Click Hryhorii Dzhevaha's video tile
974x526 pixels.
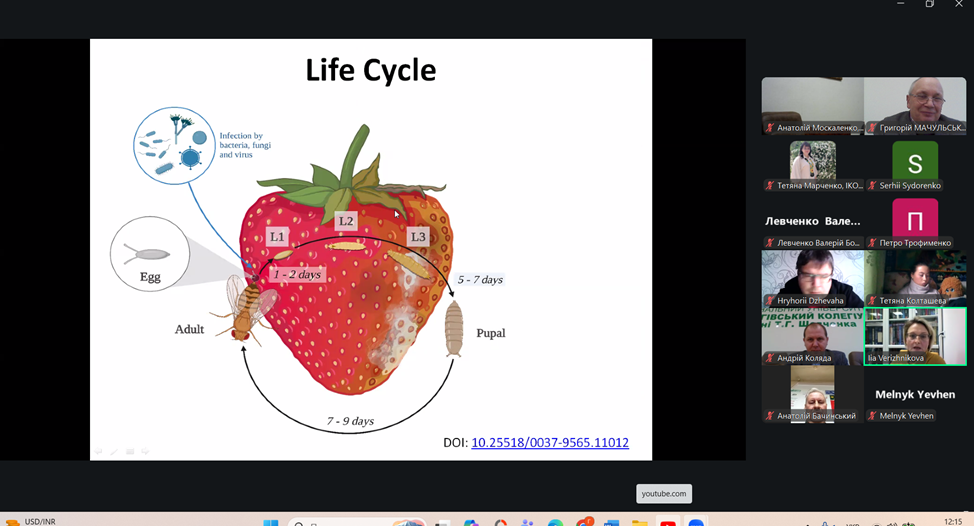point(812,277)
